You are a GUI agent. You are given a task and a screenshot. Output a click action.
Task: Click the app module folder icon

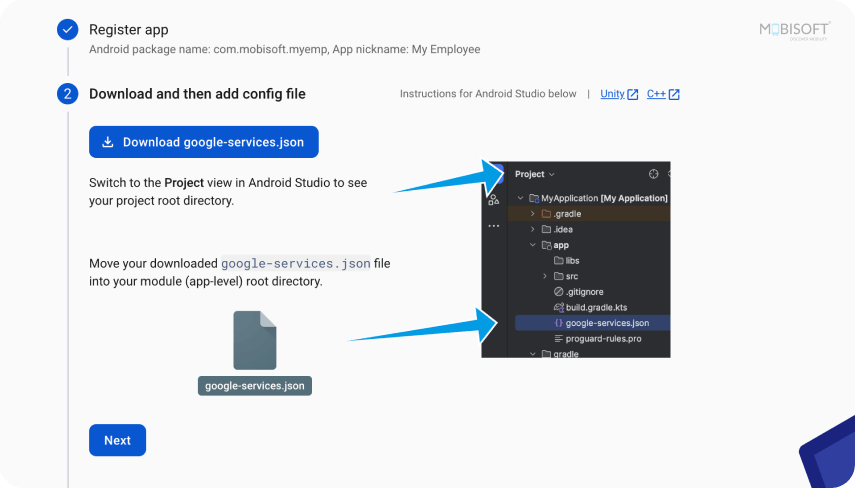coord(546,245)
